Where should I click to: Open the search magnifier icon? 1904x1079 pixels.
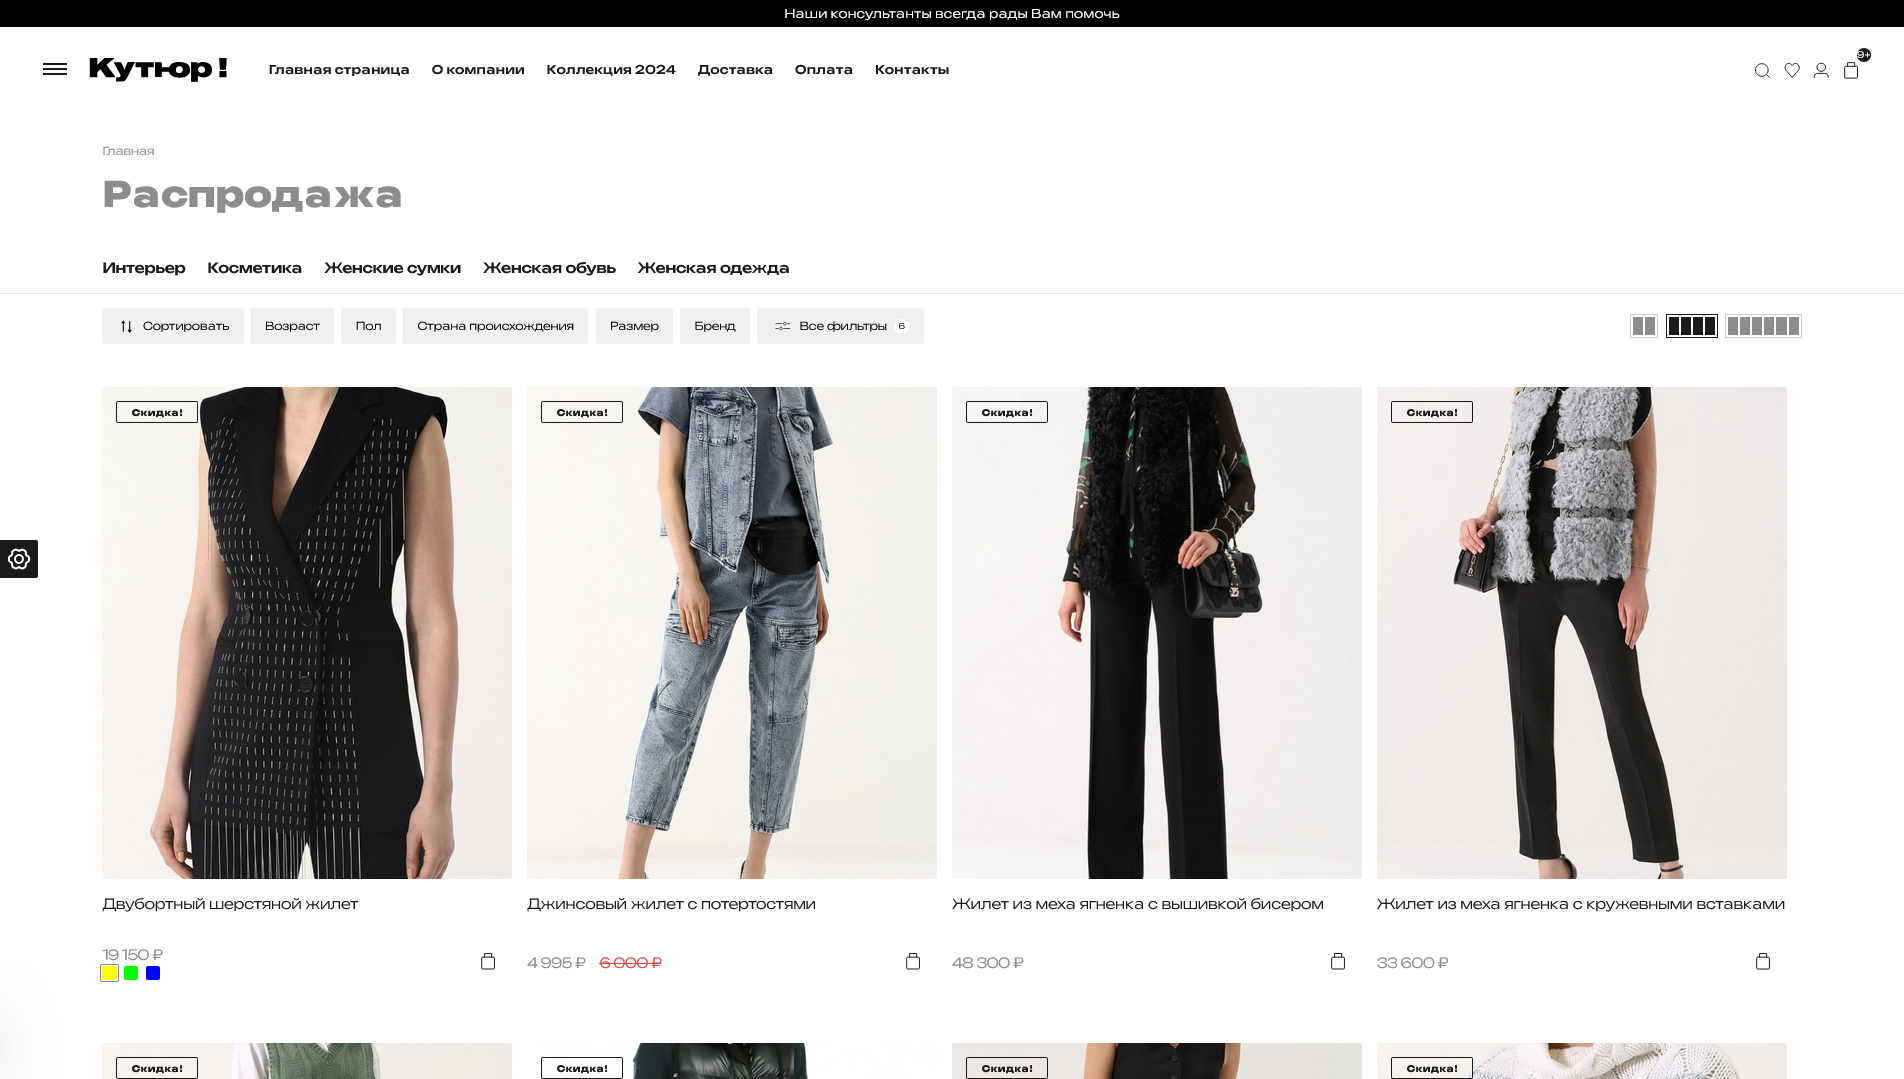pyautogui.click(x=1762, y=70)
